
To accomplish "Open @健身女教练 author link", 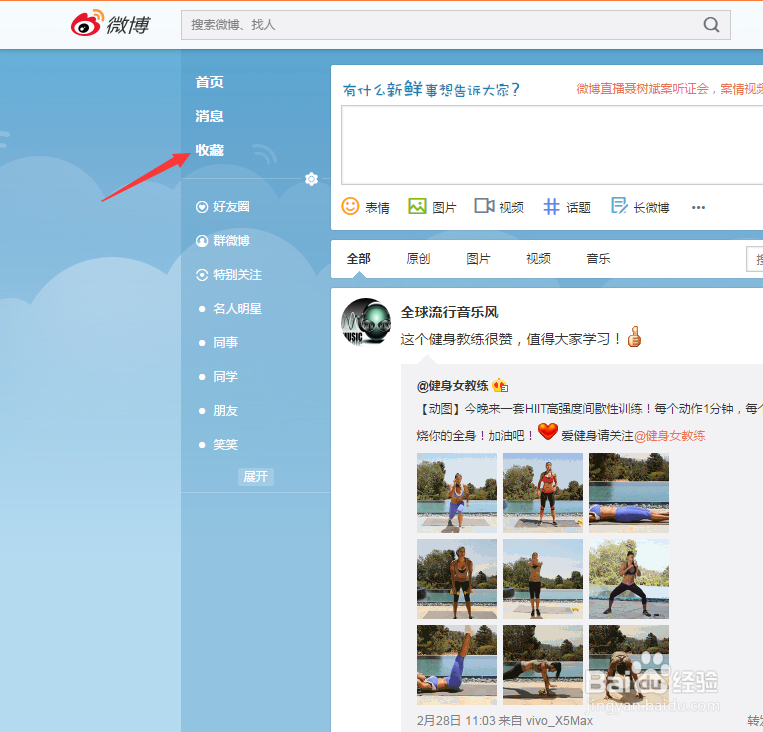I will click(x=453, y=386).
